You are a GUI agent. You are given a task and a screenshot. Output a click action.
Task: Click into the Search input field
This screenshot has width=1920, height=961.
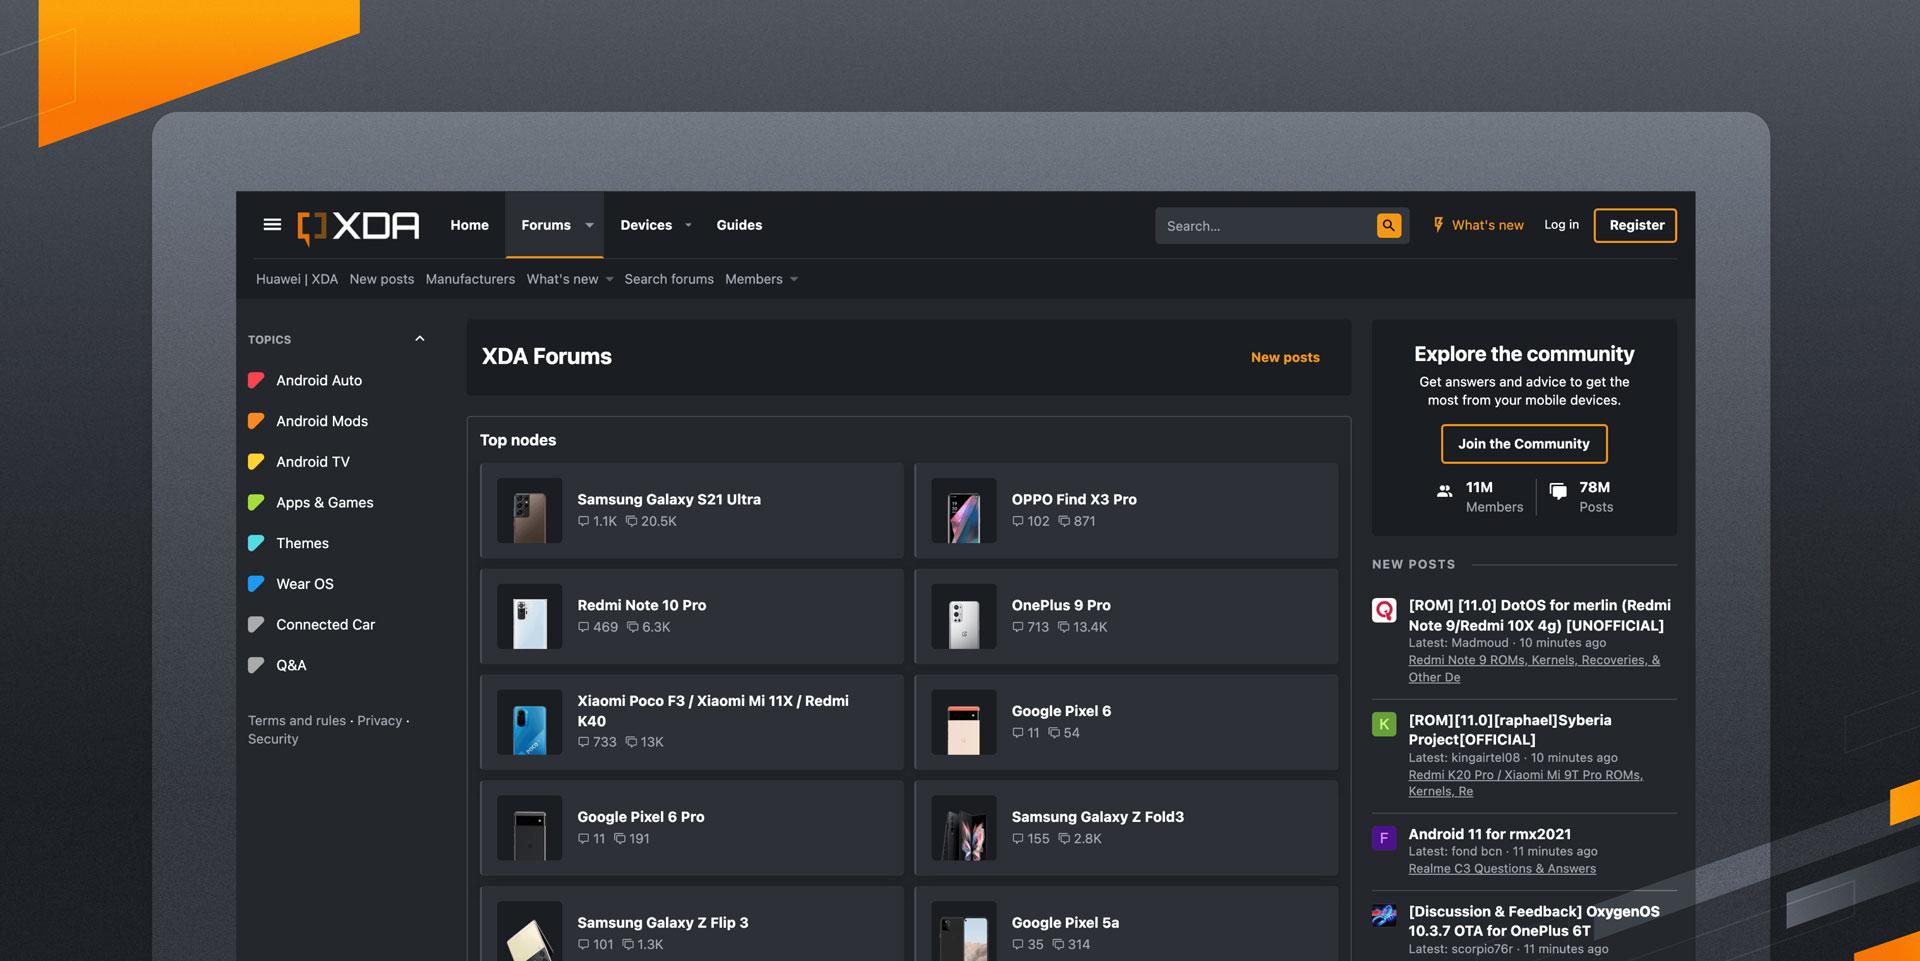click(1265, 226)
